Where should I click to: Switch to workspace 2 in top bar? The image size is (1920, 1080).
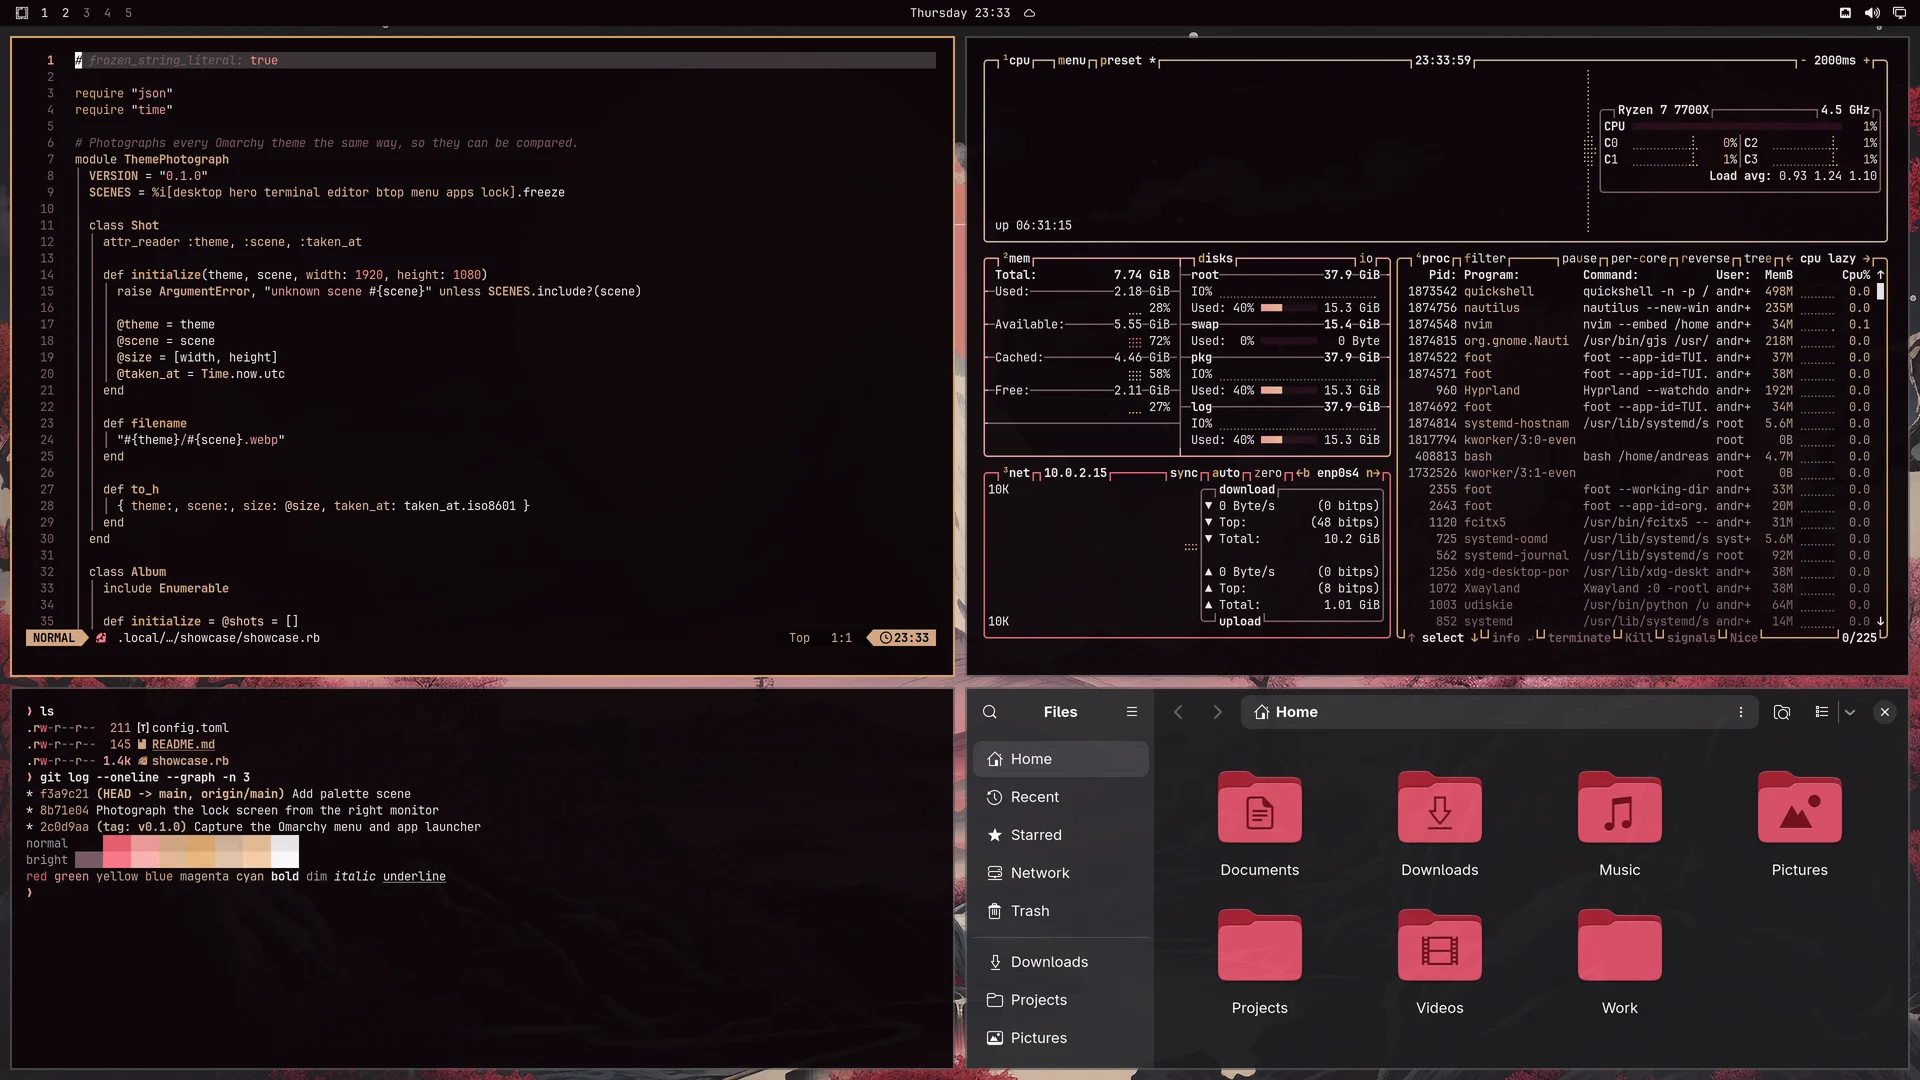(x=65, y=13)
